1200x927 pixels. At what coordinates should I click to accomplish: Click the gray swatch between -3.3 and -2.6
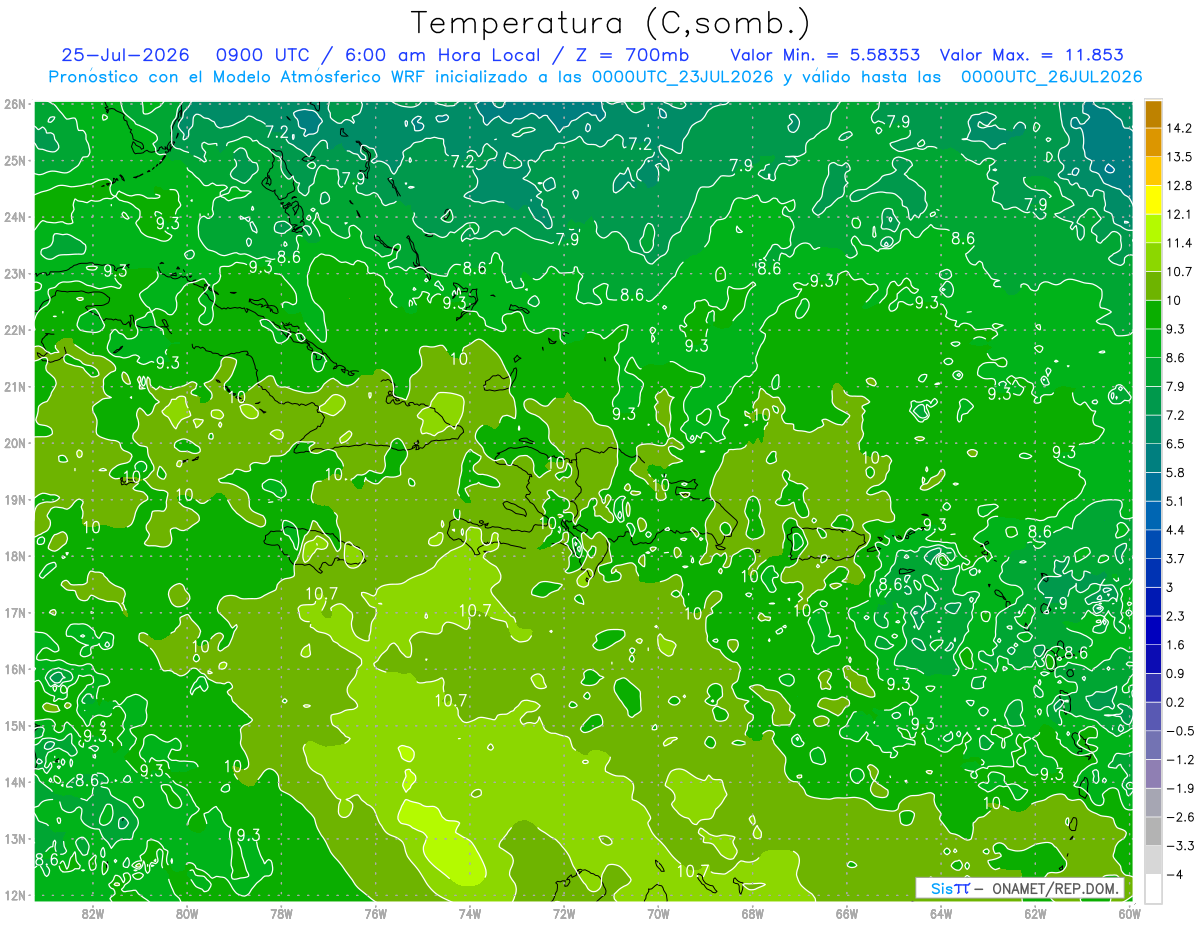coord(1153,832)
